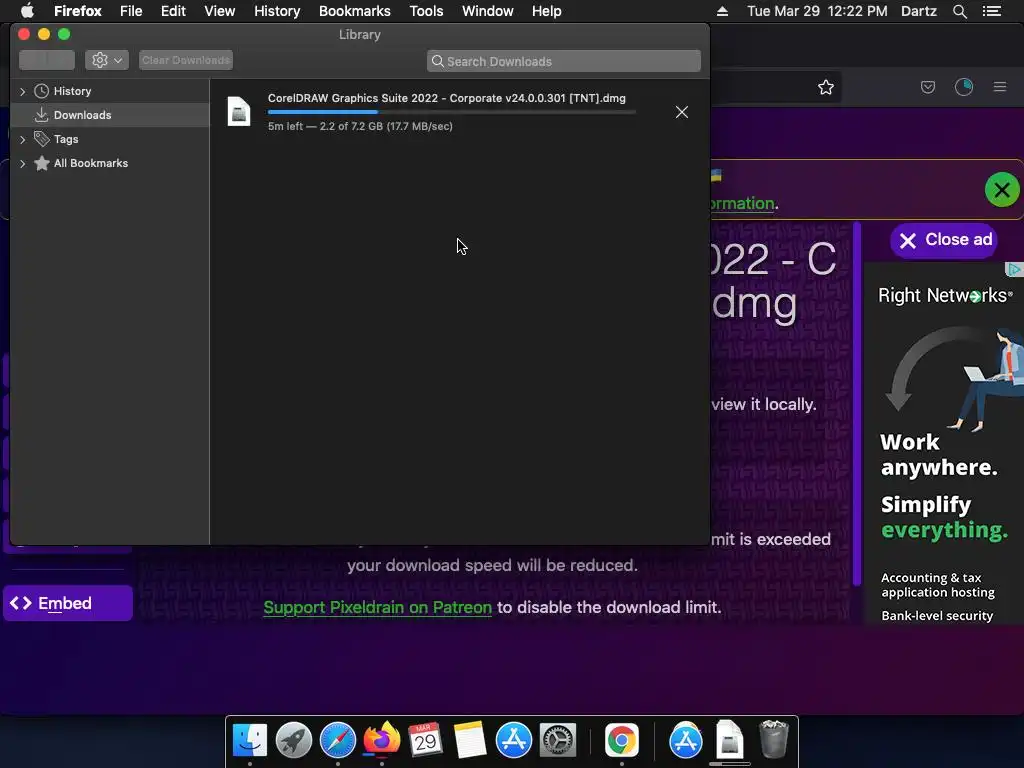The width and height of the screenshot is (1024, 768).
Task: Cancel the CorelDRAW dmg download
Action: click(x=682, y=112)
